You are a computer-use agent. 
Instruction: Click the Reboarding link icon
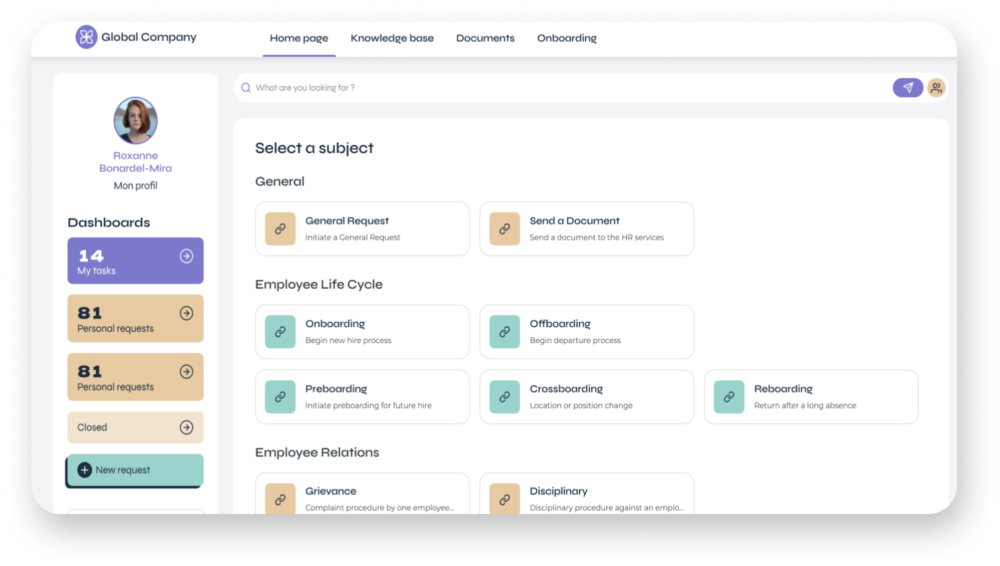tap(729, 397)
